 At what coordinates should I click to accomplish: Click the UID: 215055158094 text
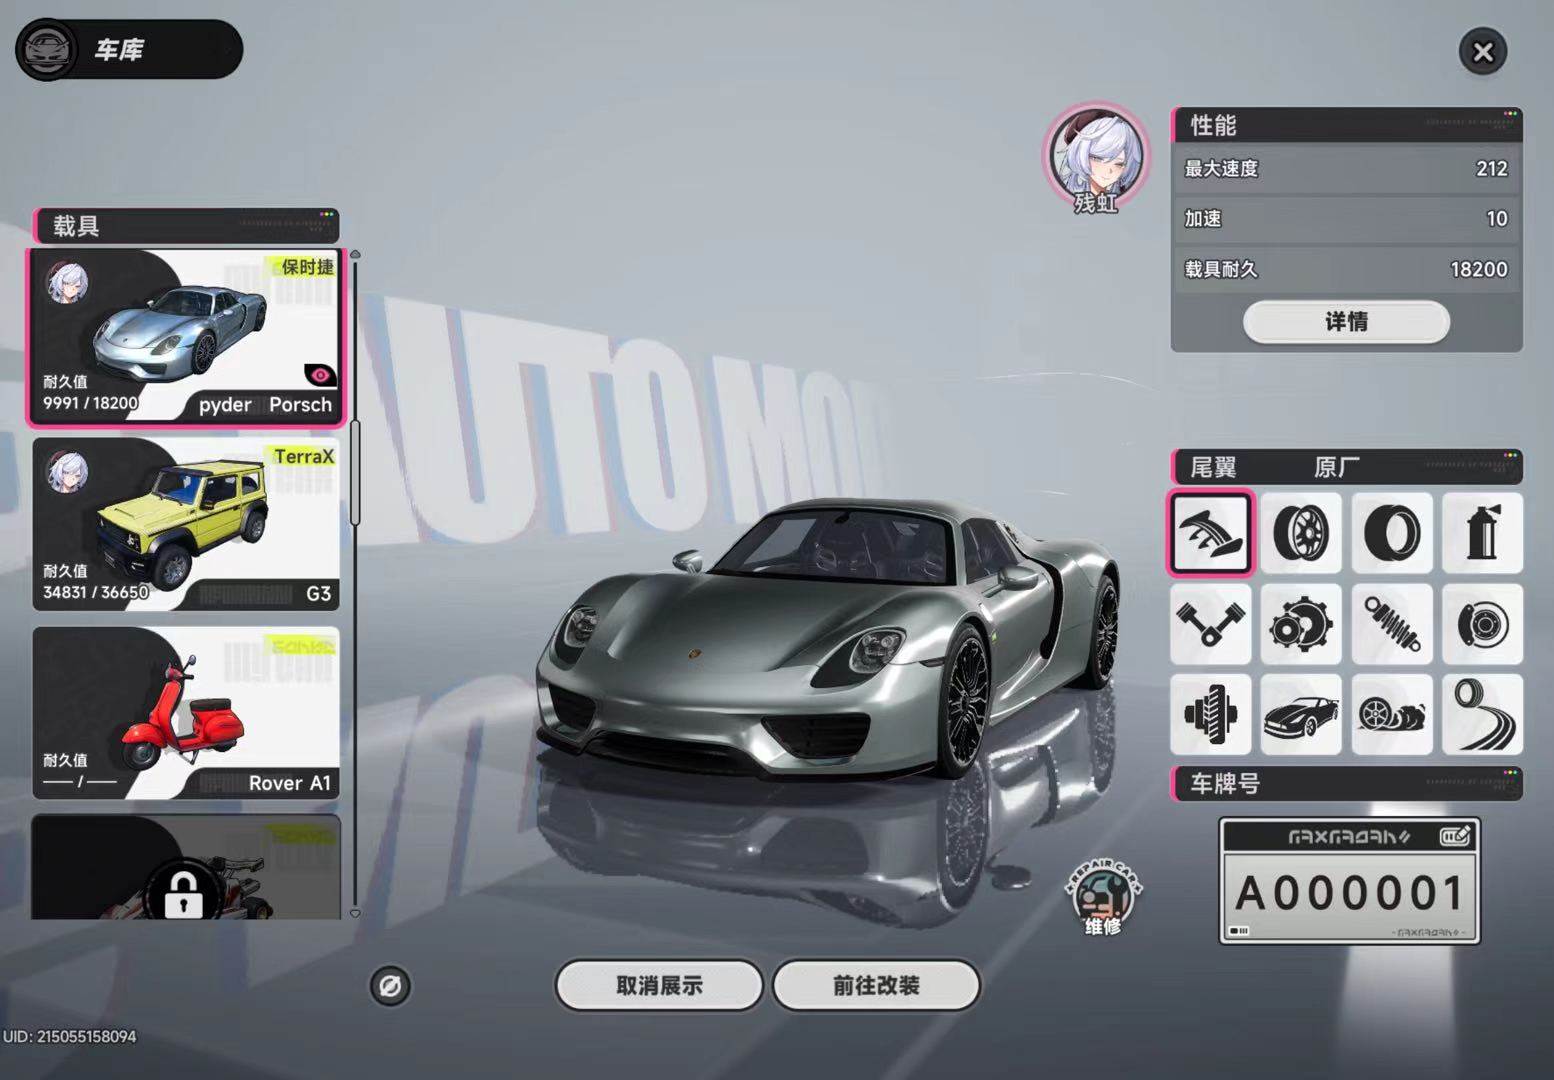tap(69, 1037)
